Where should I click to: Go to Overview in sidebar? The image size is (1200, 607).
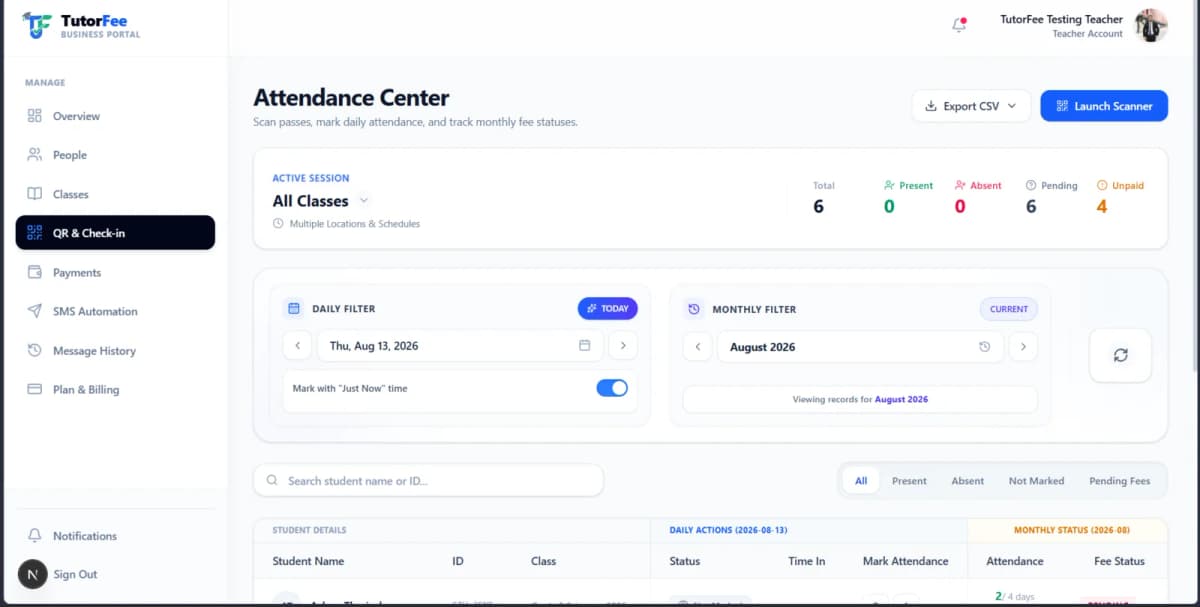115,116
